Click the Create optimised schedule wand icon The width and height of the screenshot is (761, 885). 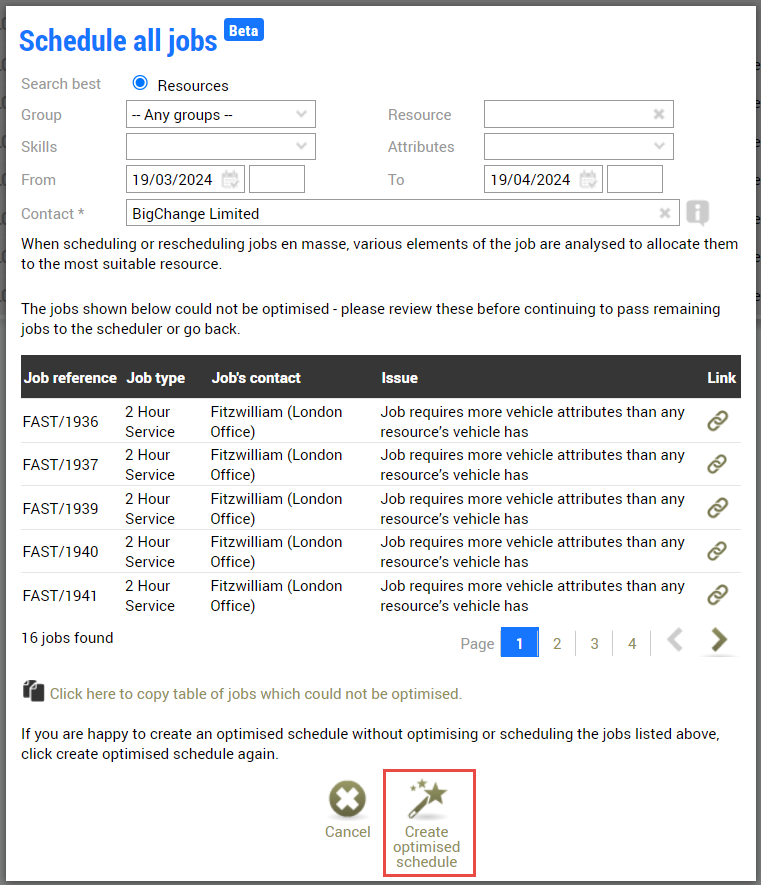pyautogui.click(x=428, y=799)
